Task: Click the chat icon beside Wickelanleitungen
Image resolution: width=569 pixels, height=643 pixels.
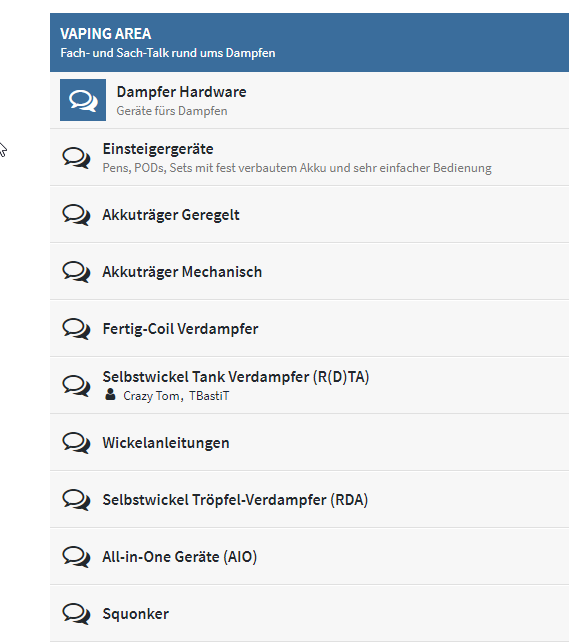Action: coord(76,443)
